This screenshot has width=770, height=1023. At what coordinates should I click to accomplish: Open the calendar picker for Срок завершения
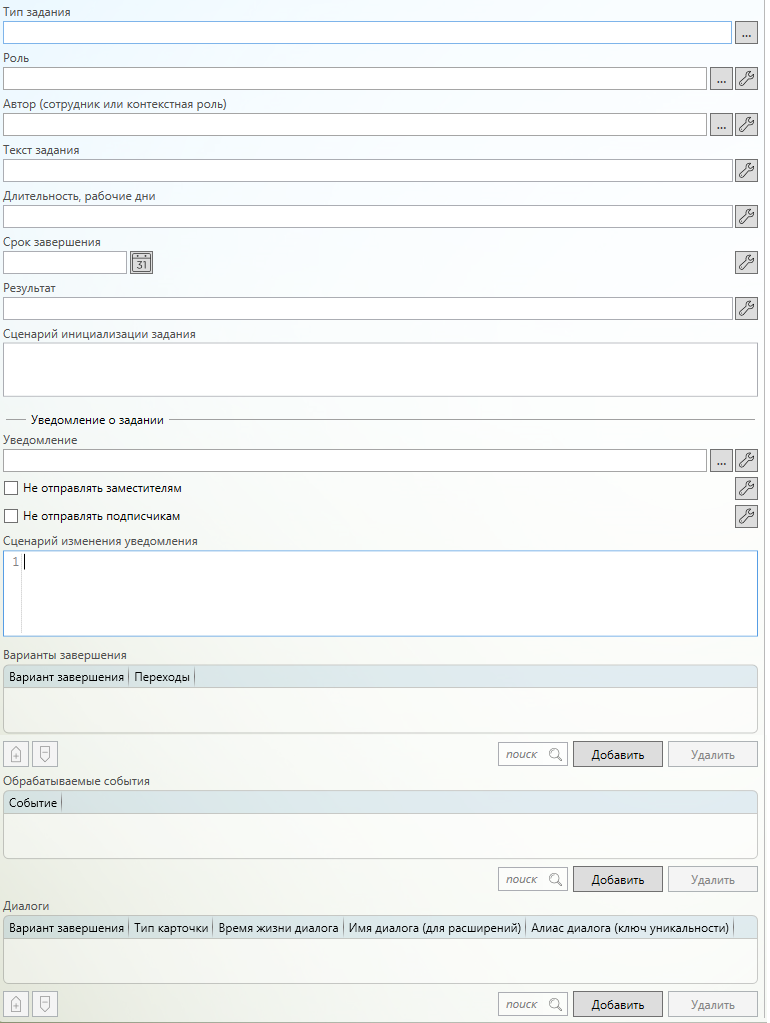point(141,262)
